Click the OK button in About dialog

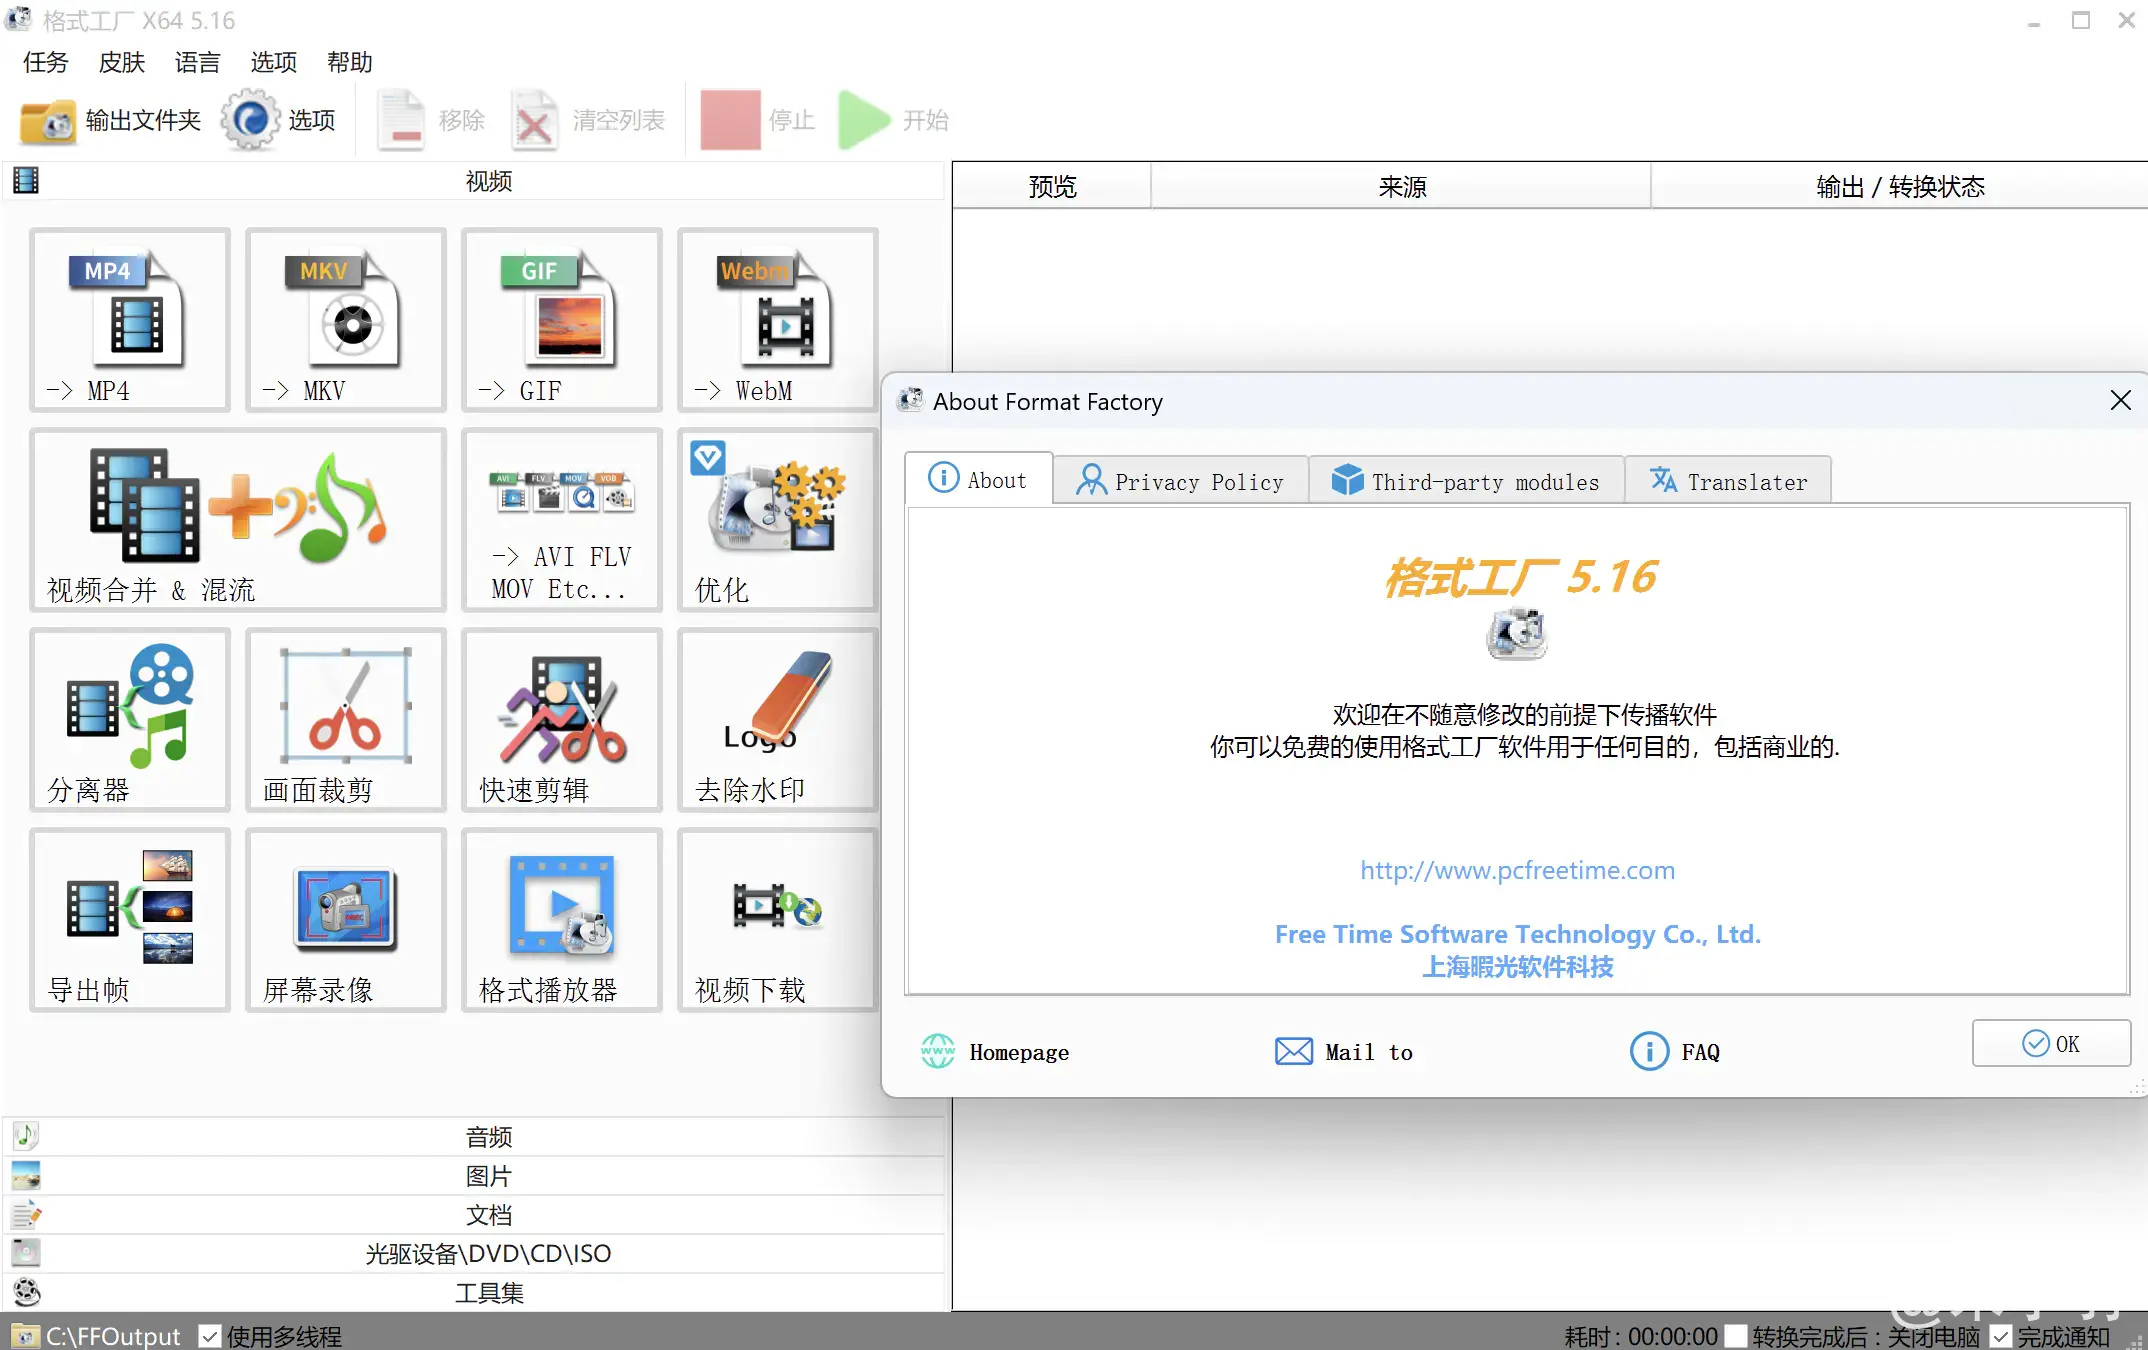(x=2051, y=1044)
